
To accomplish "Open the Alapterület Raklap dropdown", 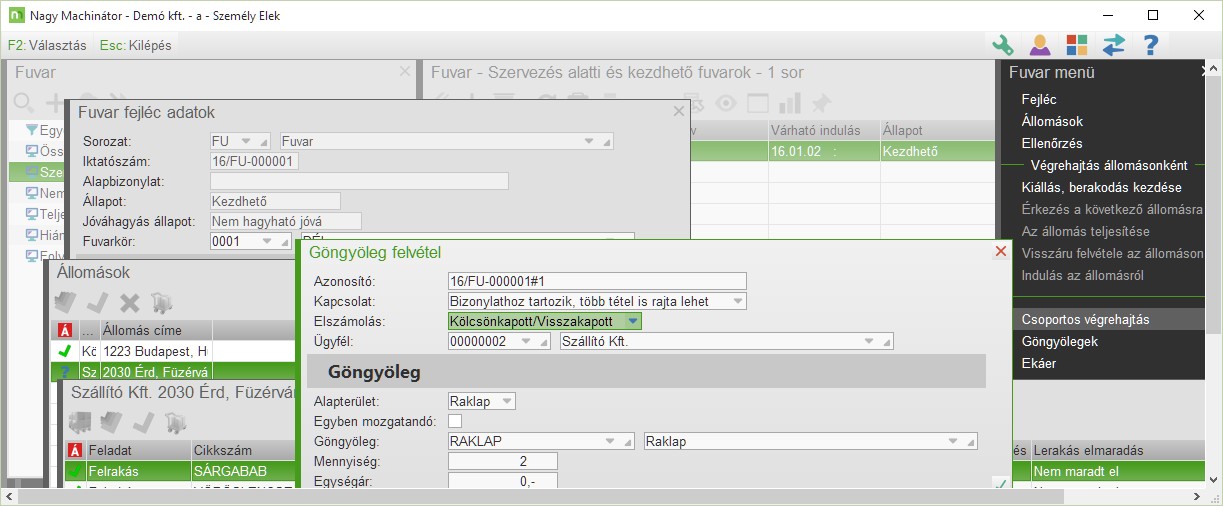I will click(x=507, y=401).
